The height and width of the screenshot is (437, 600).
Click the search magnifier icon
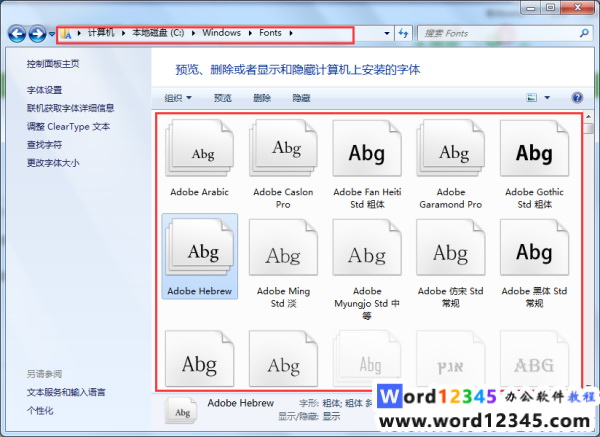click(584, 33)
